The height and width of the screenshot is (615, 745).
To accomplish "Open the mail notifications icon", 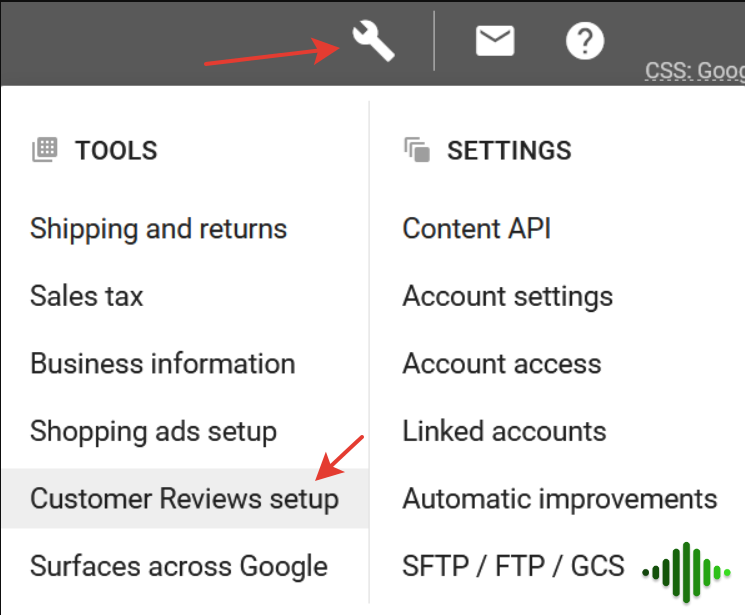I will (495, 41).
